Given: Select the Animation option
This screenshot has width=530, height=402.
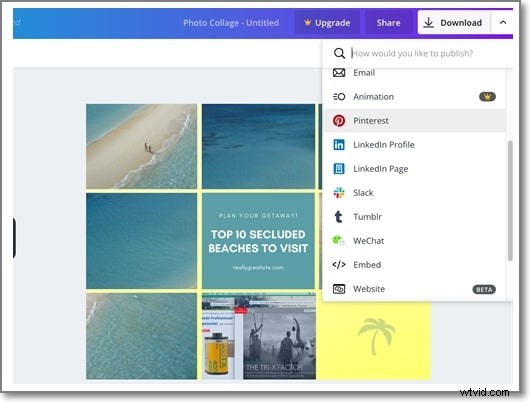Looking at the screenshot, I should click(414, 97).
